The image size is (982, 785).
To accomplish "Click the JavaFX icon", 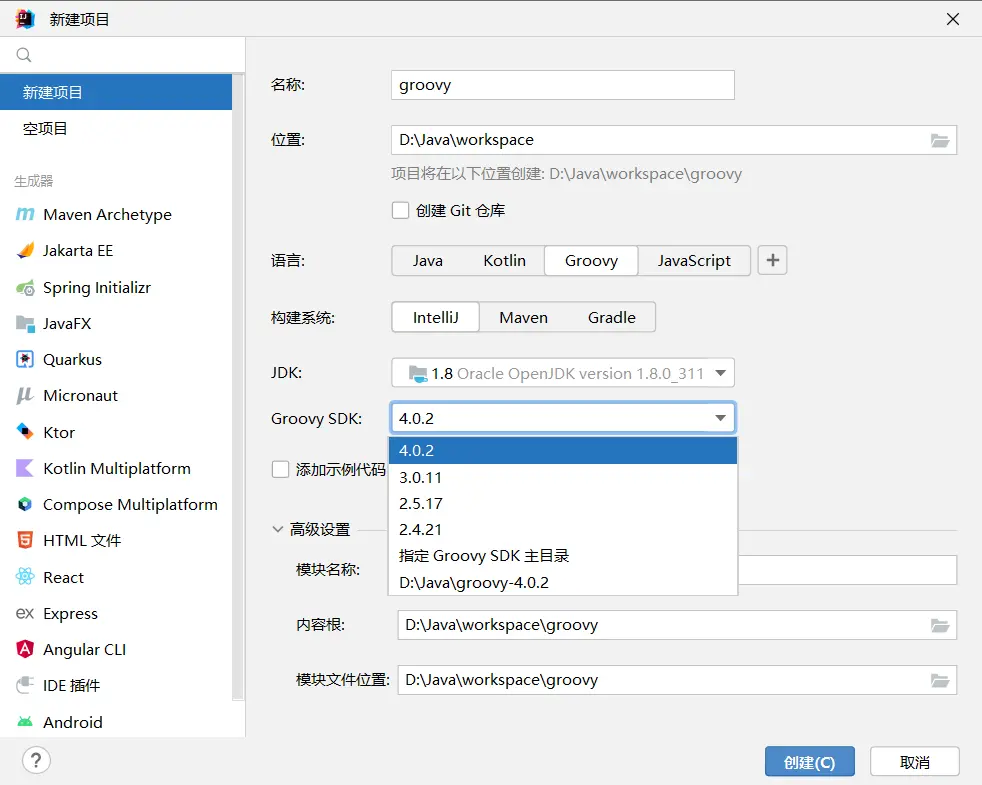I will click(x=25, y=323).
